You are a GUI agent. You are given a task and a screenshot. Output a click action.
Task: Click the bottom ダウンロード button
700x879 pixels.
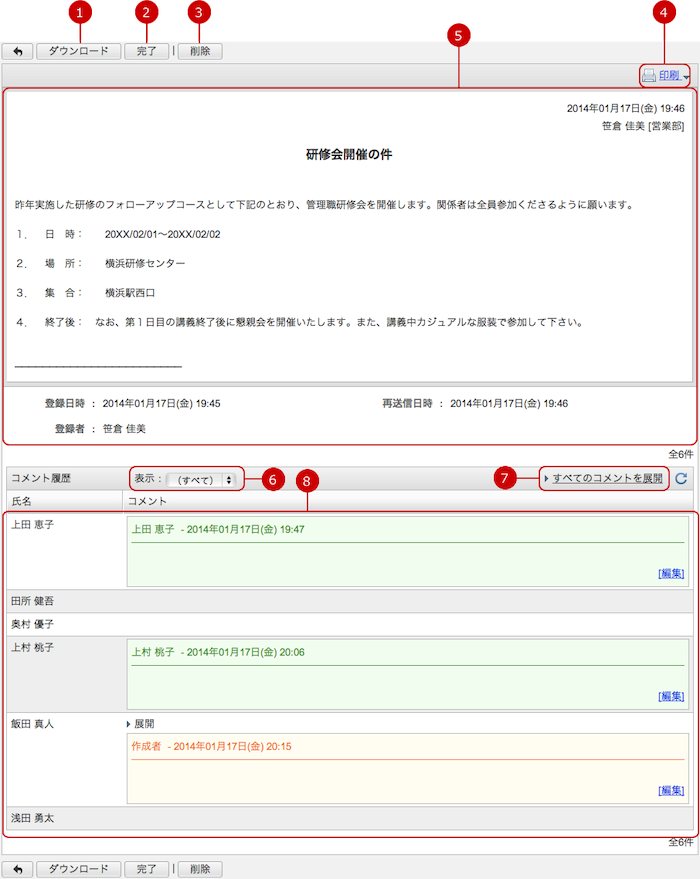pyautogui.click(x=79, y=869)
